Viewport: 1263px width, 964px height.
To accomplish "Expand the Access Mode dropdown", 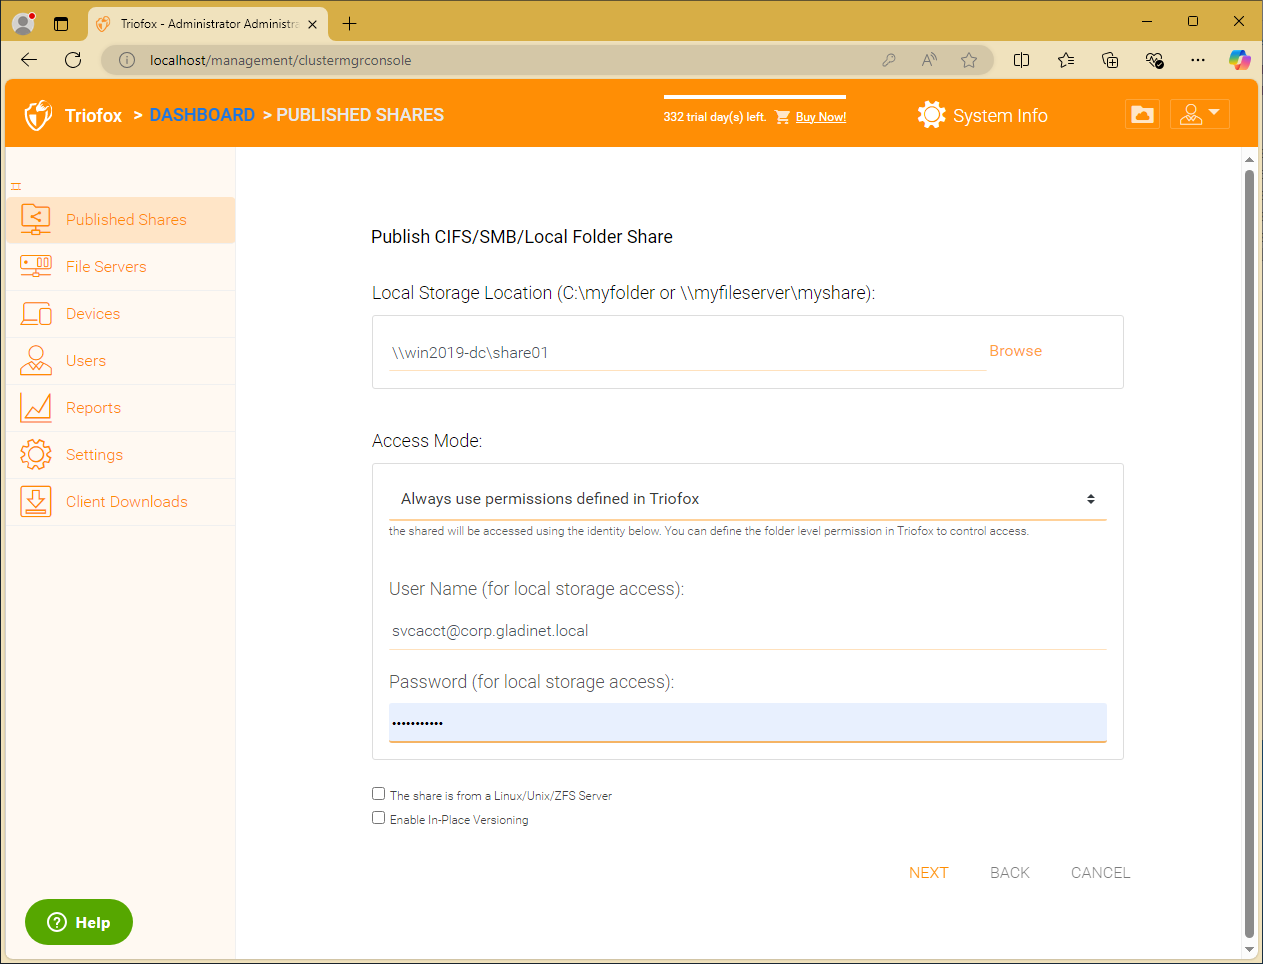I will coord(748,499).
